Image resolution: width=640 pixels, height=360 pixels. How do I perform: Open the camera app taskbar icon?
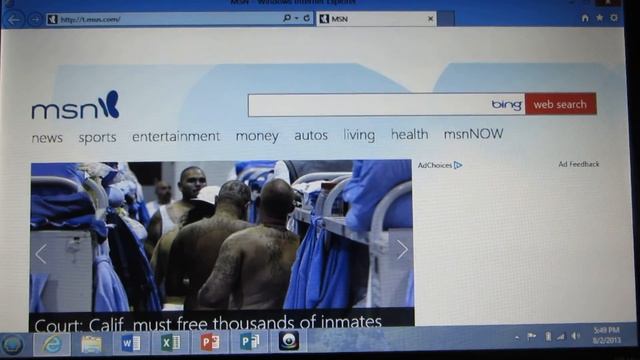click(x=289, y=341)
